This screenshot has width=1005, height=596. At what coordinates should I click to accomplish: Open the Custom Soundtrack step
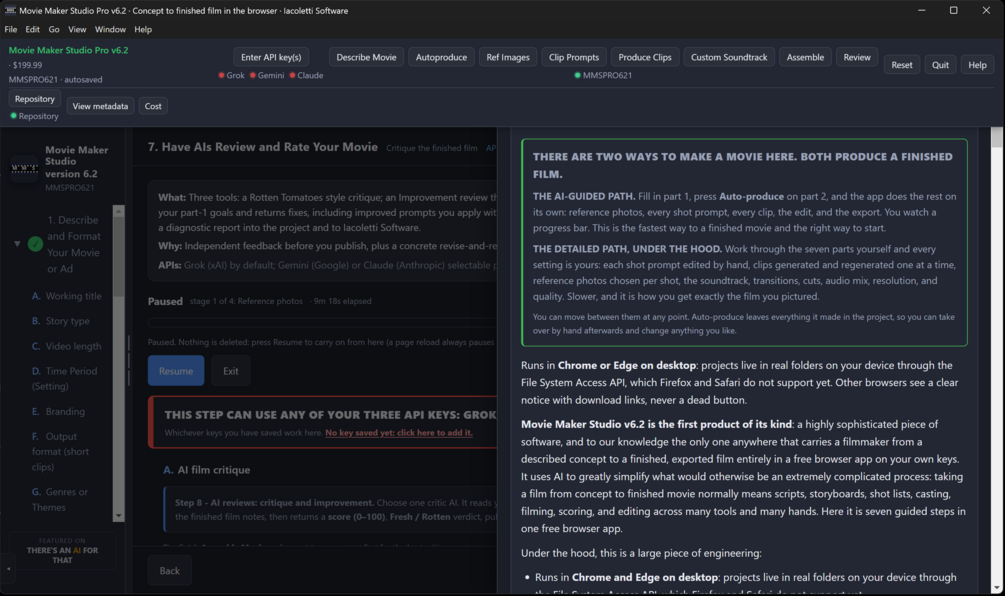click(x=729, y=57)
